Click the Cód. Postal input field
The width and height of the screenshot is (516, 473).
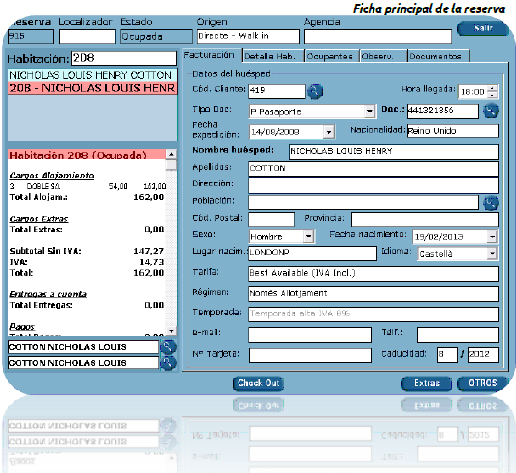pos(271,220)
